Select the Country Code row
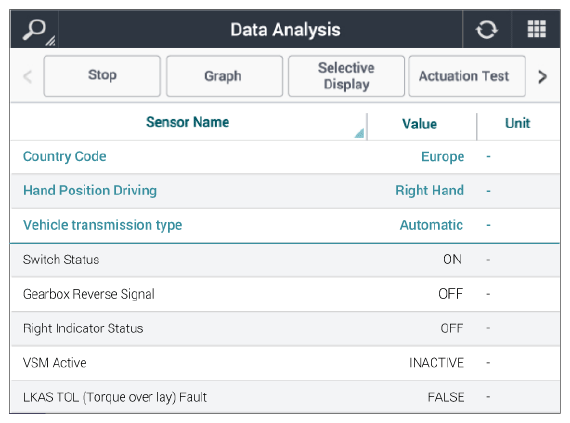 (x=285, y=157)
